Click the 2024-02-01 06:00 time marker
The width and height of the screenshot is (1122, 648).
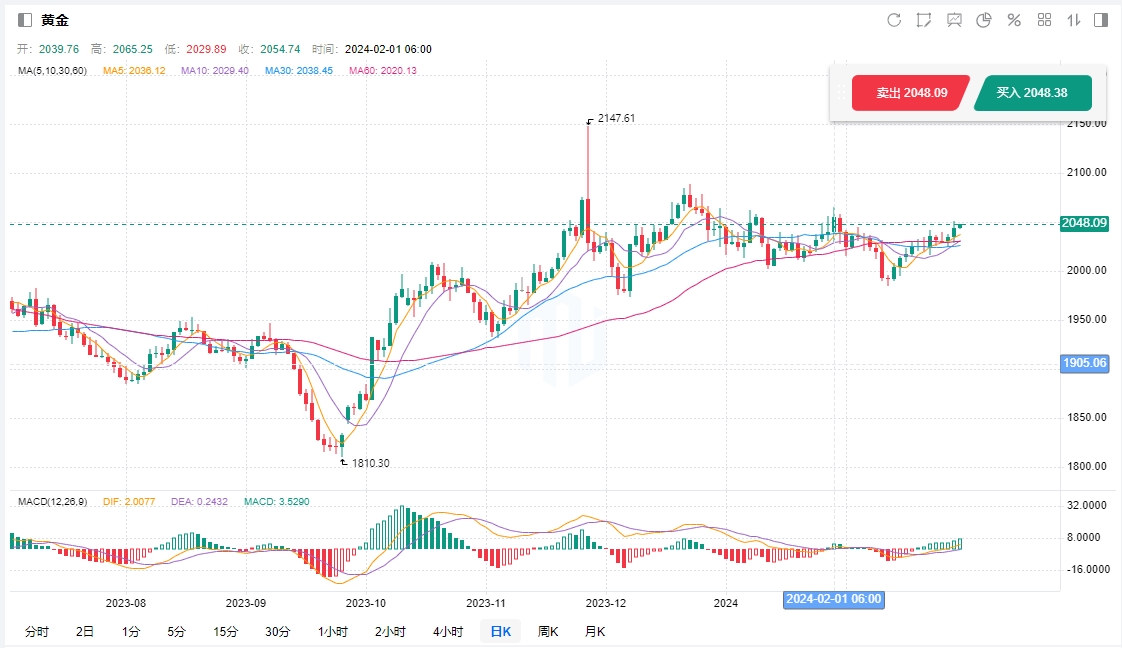[x=833, y=599]
